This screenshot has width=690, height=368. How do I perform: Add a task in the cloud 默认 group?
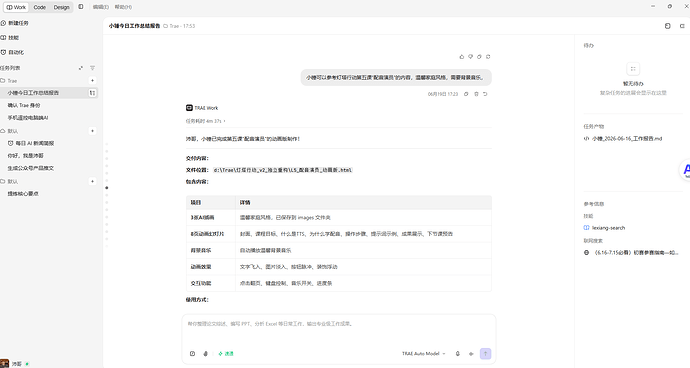[x=92, y=131]
